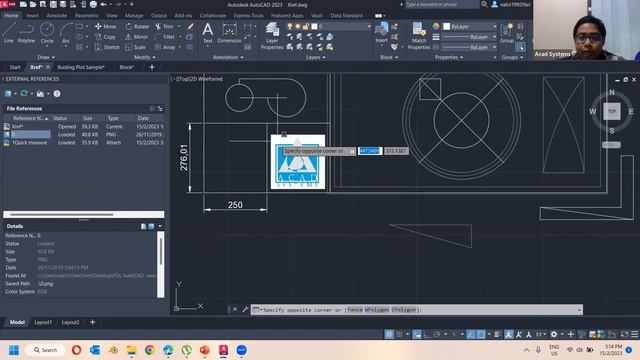The width and height of the screenshot is (640, 360).
Task: Expand the Modify panel dropdown
Action: [144, 58]
